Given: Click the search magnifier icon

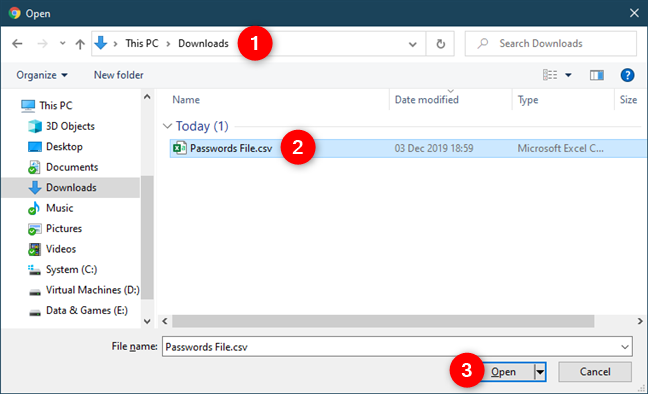Looking at the screenshot, I should pos(482,43).
